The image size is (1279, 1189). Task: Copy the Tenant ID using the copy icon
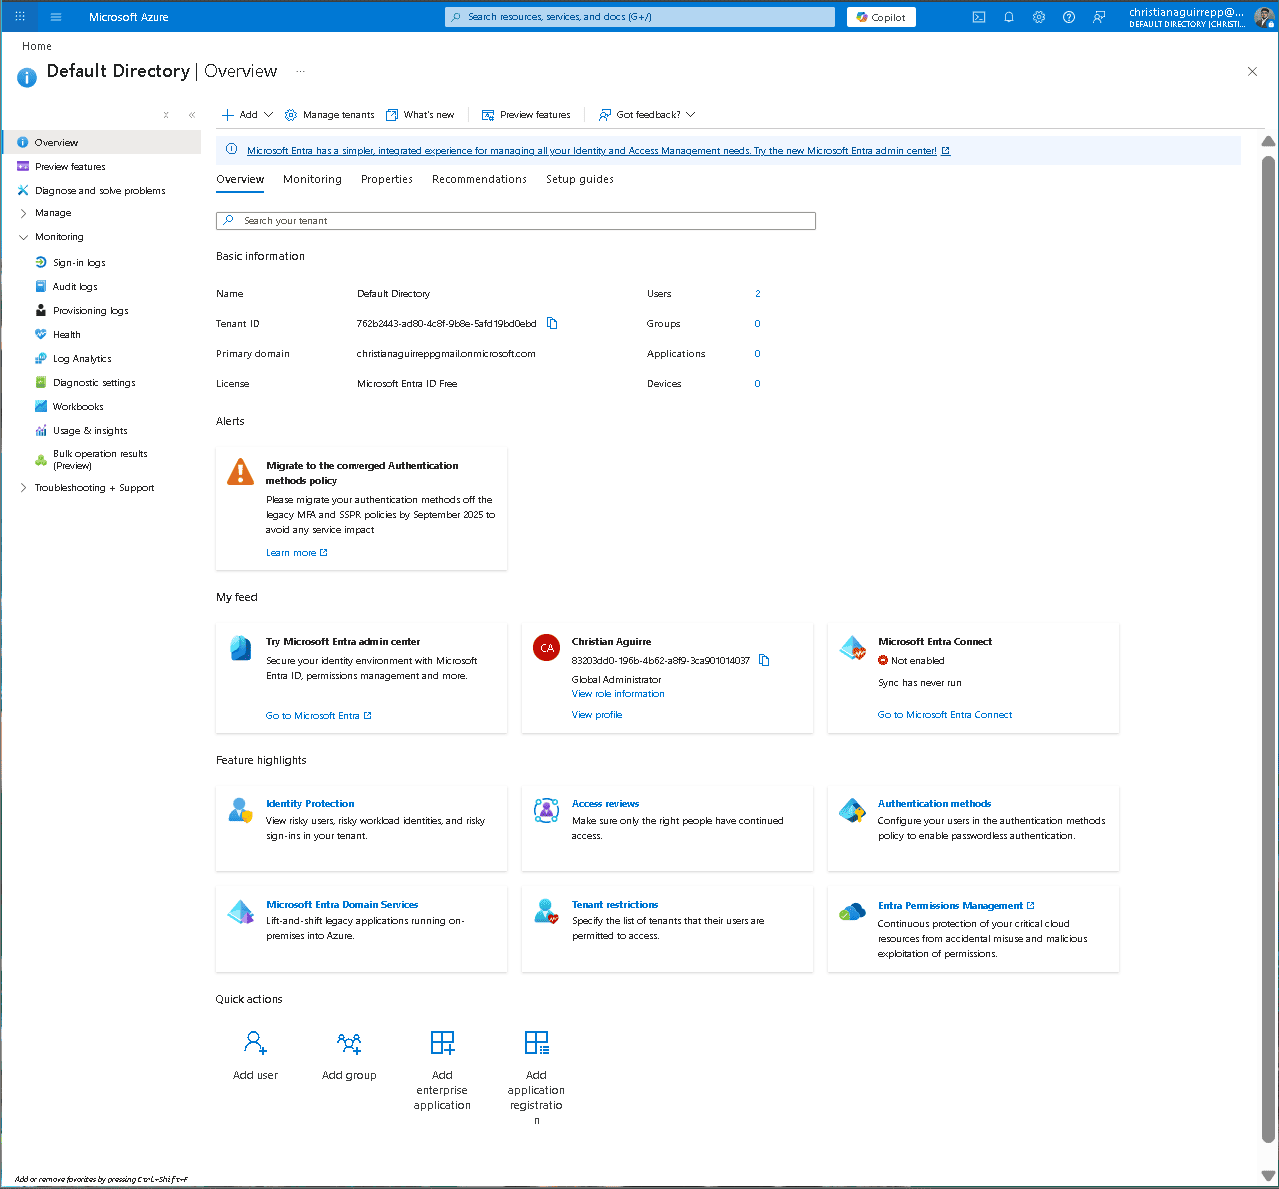[551, 323]
